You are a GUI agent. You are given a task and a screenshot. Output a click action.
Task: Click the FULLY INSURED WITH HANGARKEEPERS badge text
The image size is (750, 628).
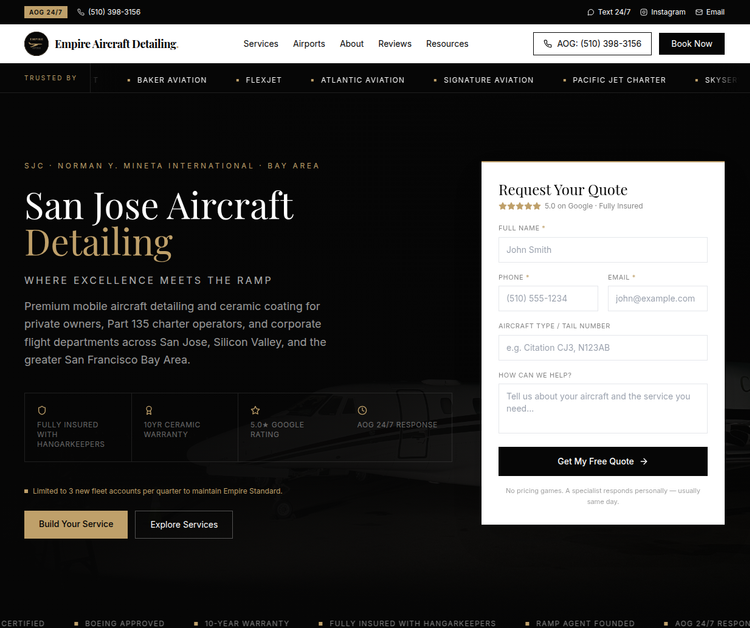point(71,434)
